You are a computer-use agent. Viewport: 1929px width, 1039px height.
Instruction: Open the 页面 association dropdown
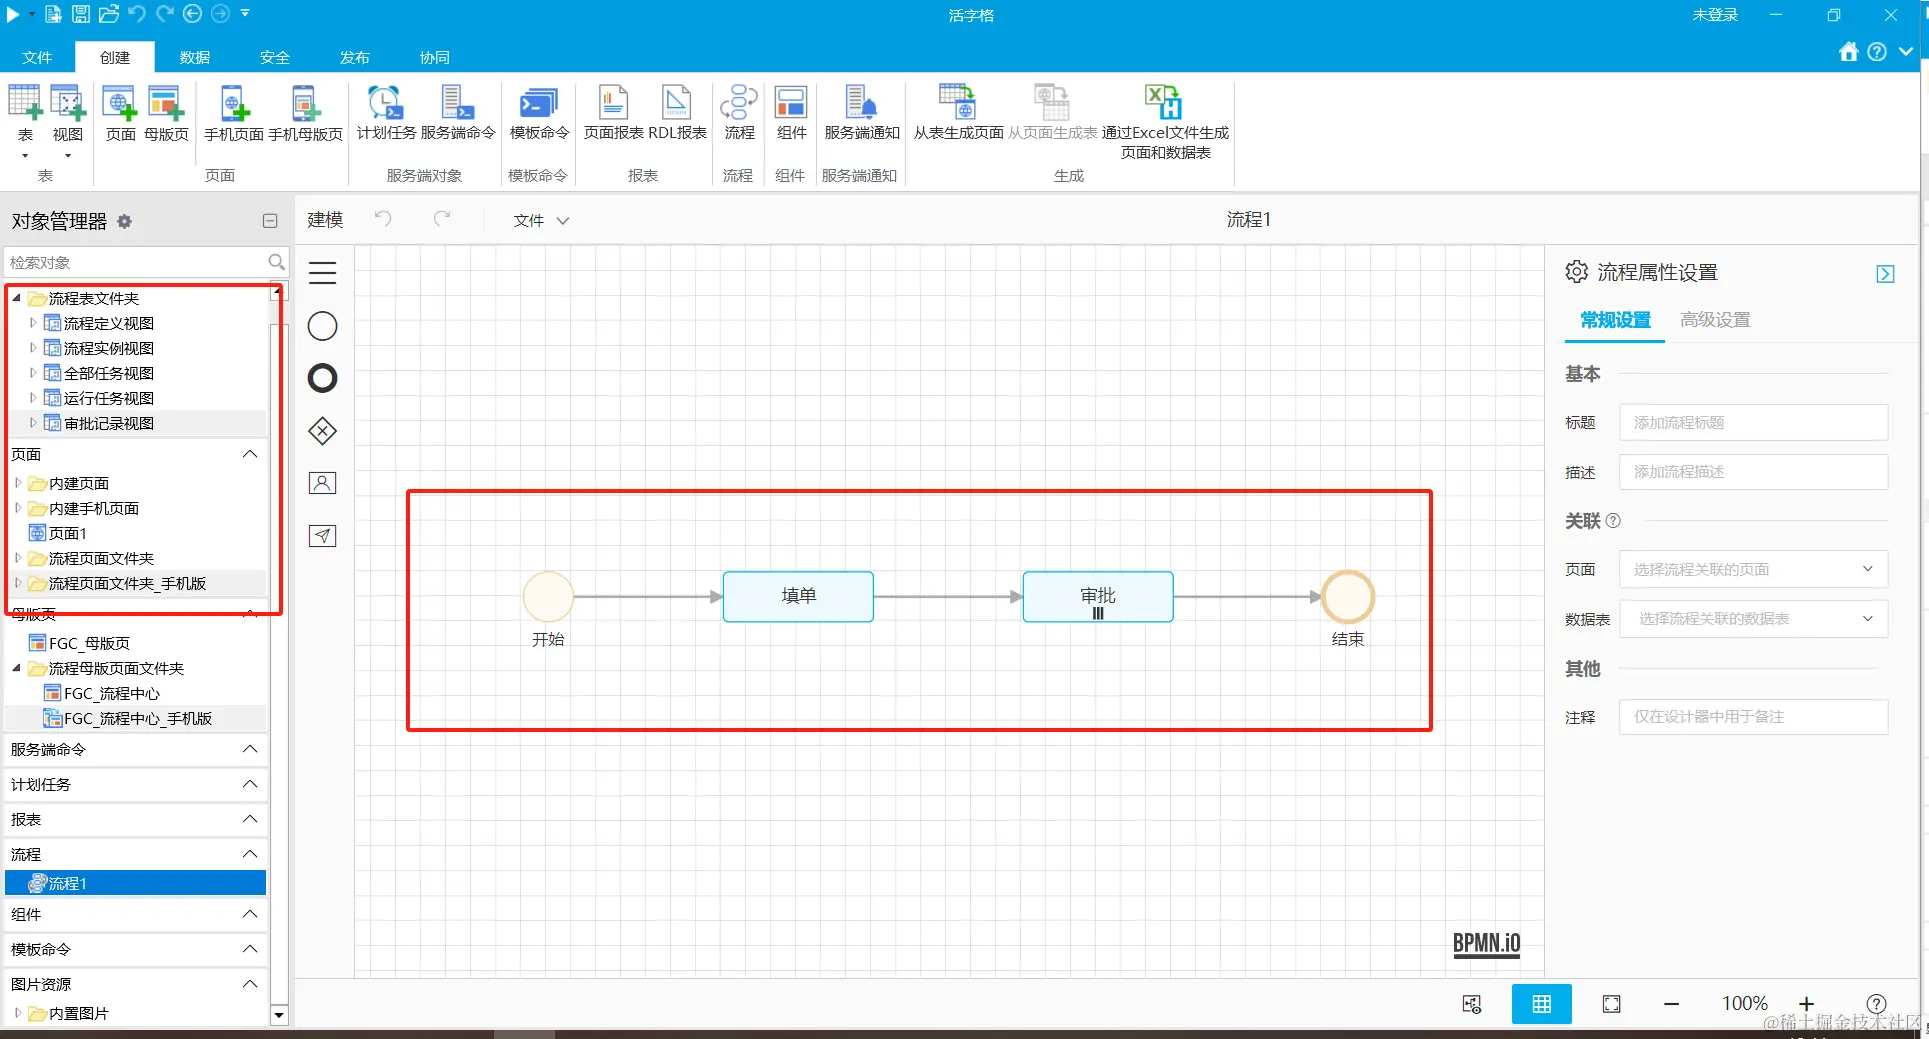[x=1754, y=569]
